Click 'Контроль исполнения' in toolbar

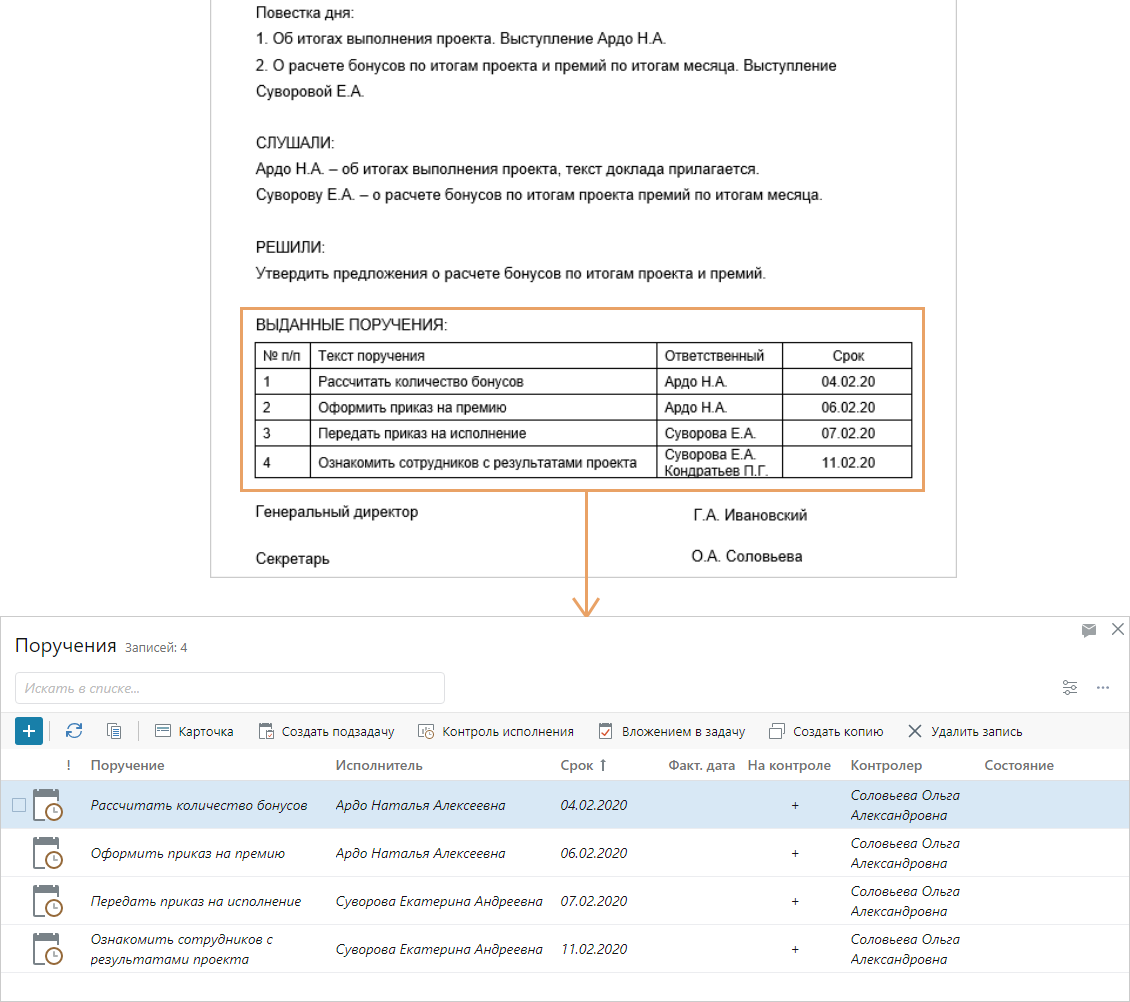496,731
